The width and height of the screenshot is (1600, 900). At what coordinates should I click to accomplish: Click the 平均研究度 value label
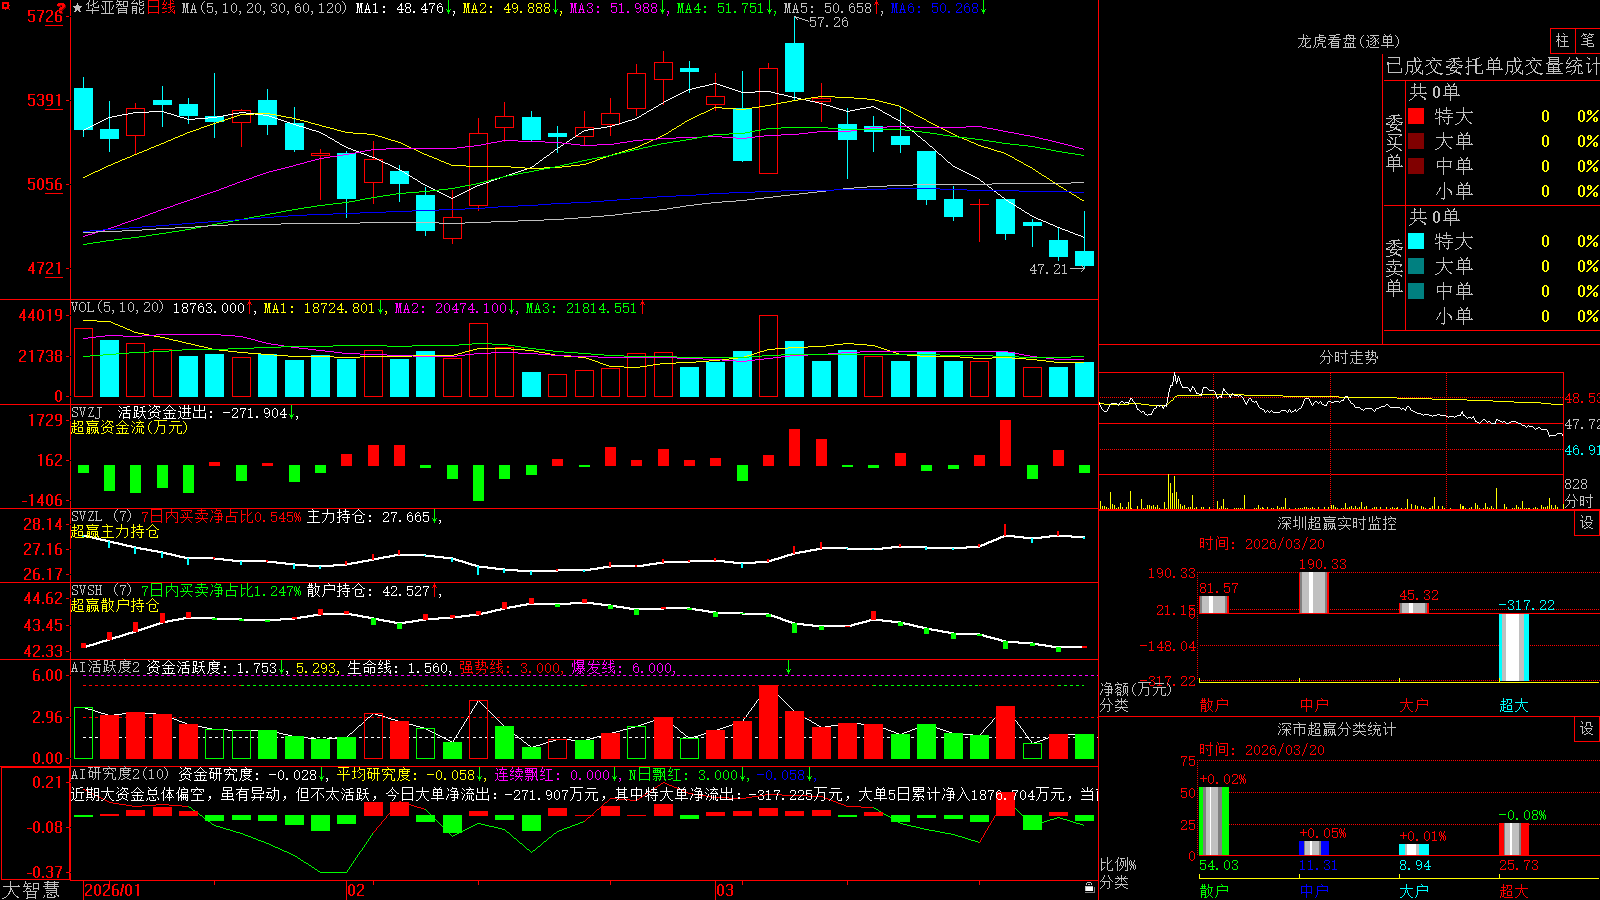405,774
